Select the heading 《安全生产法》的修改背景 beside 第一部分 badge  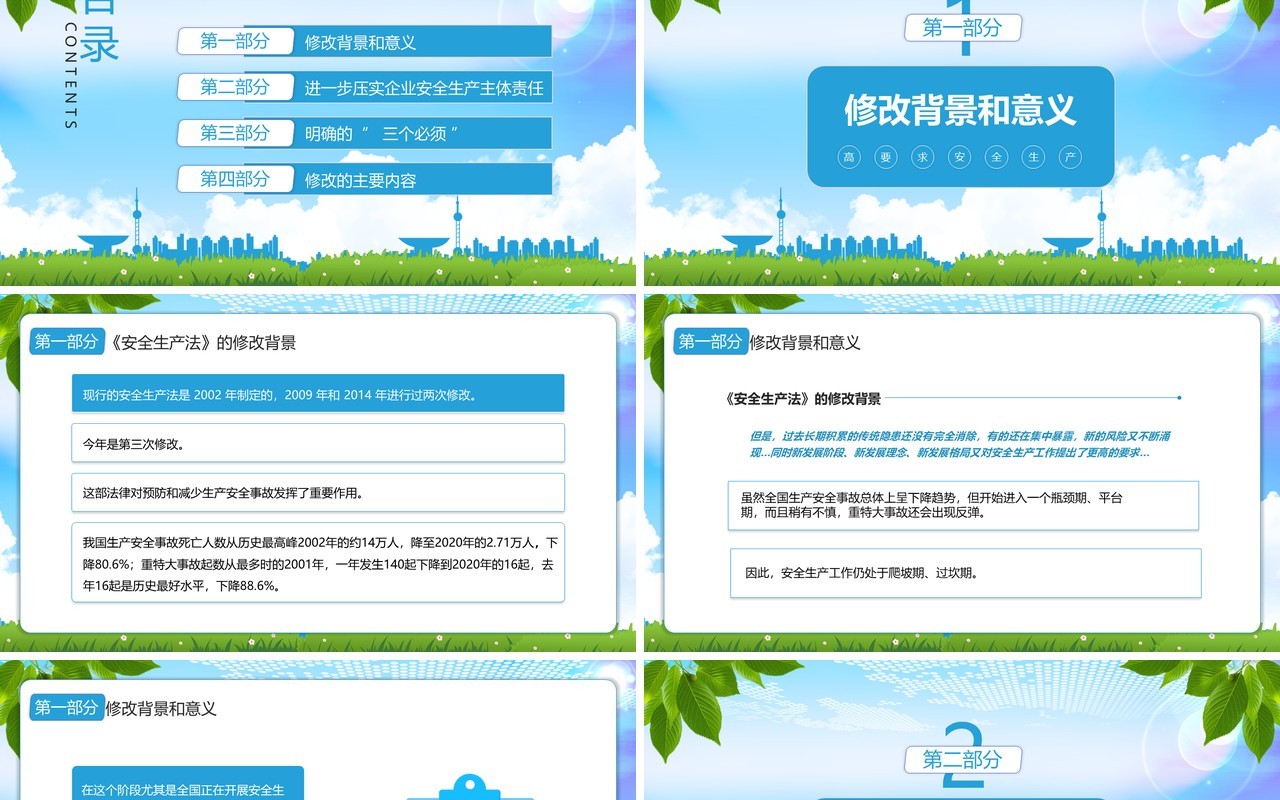point(201,342)
